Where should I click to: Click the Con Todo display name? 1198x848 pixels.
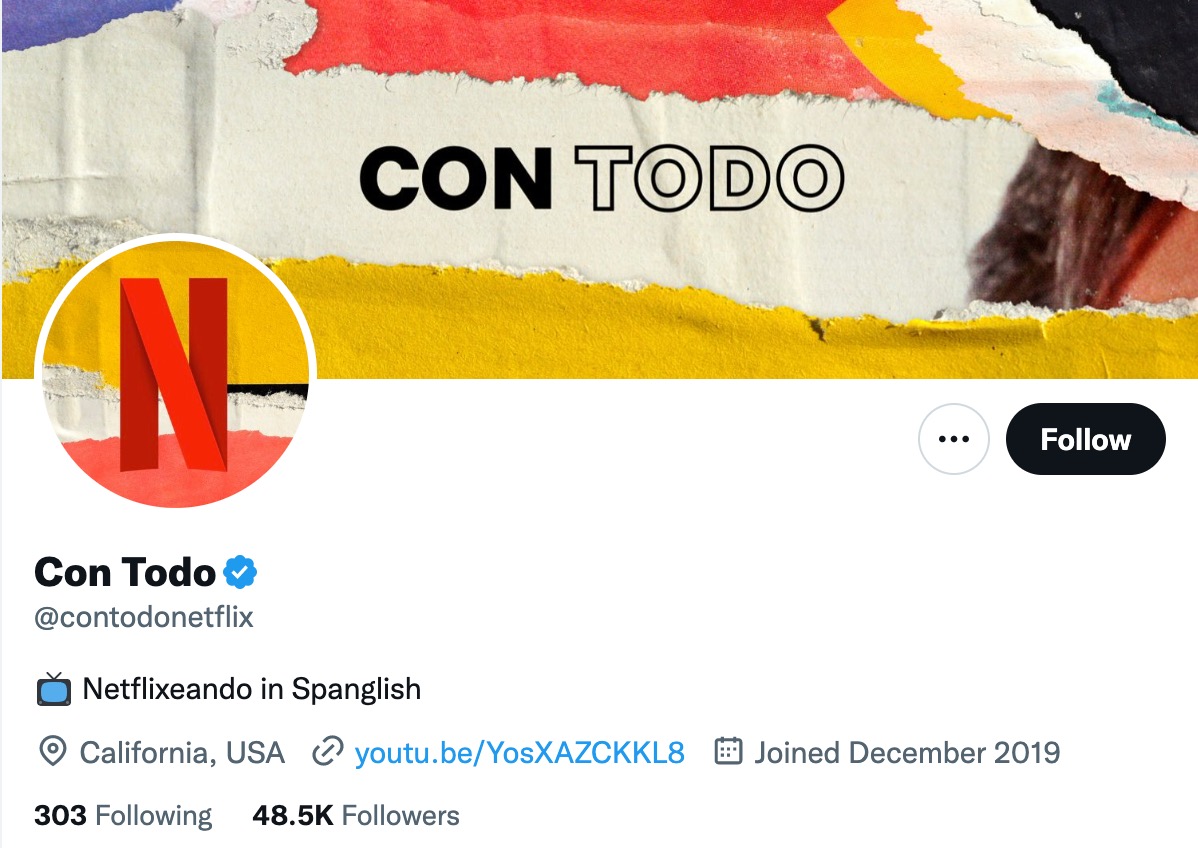(125, 572)
